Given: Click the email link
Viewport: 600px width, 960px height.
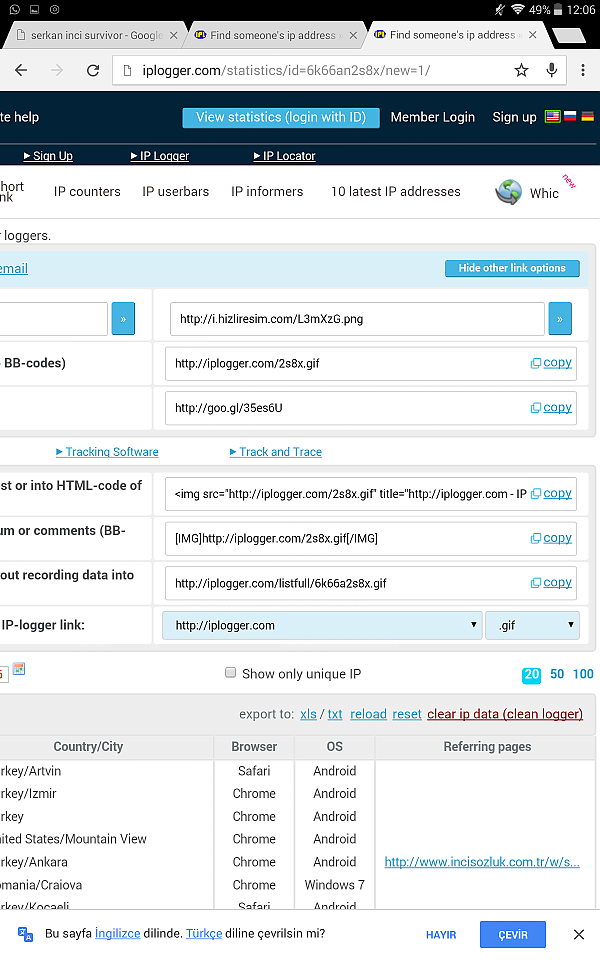Looking at the screenshot, I should click(13, 268).
